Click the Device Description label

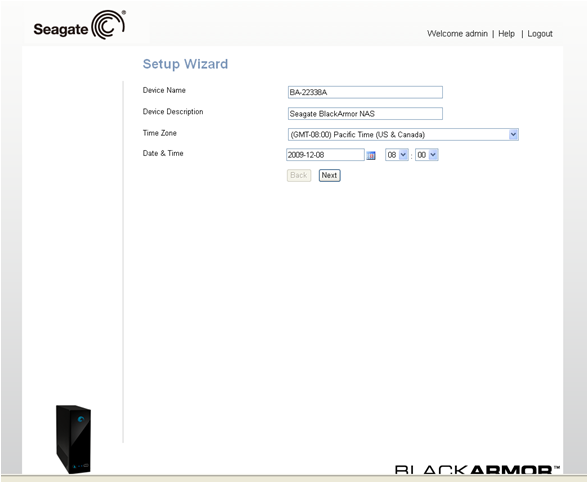point(173,112)
